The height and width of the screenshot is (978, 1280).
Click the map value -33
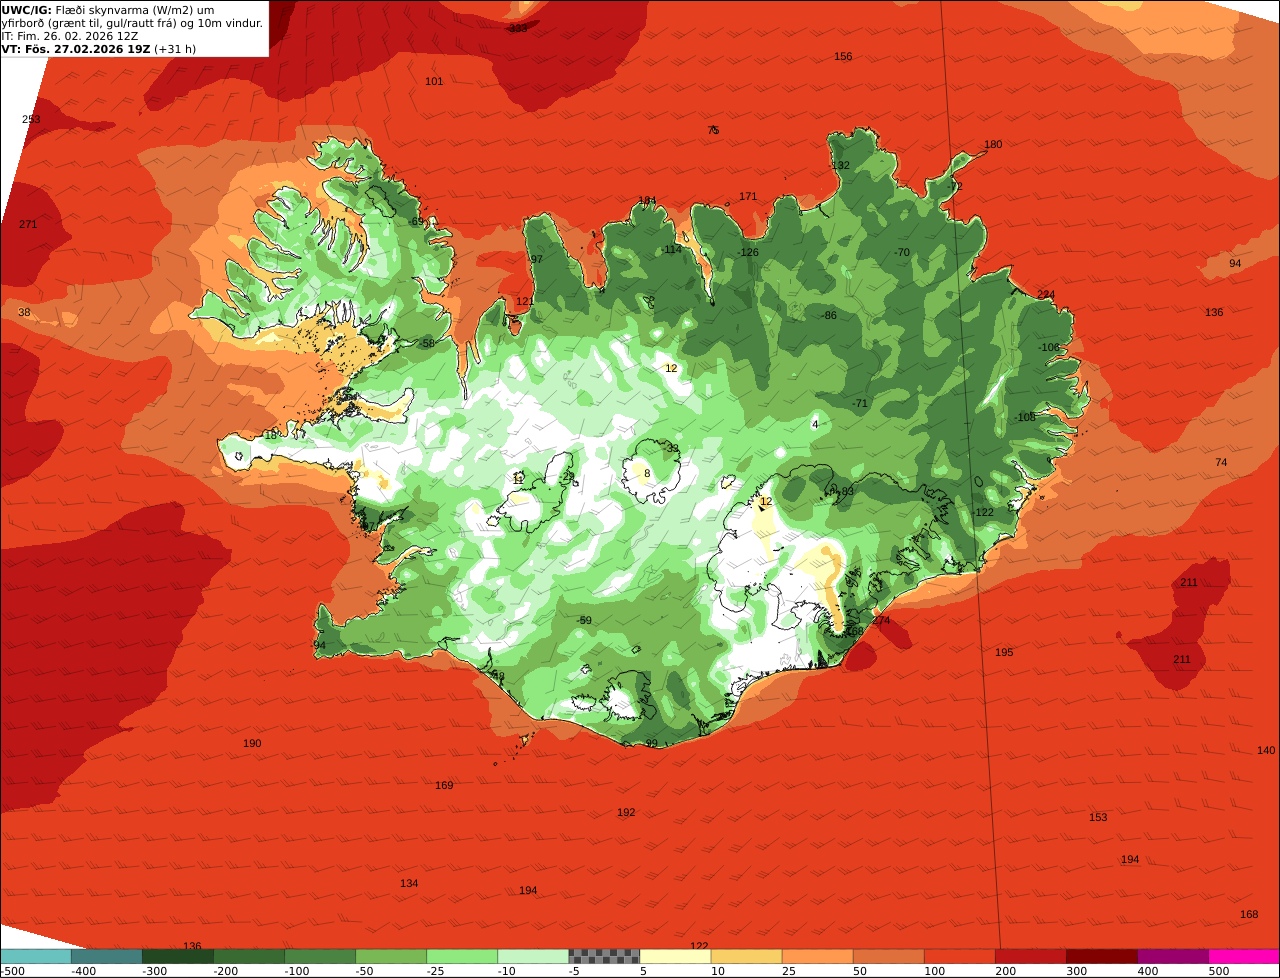pos(671,448)
